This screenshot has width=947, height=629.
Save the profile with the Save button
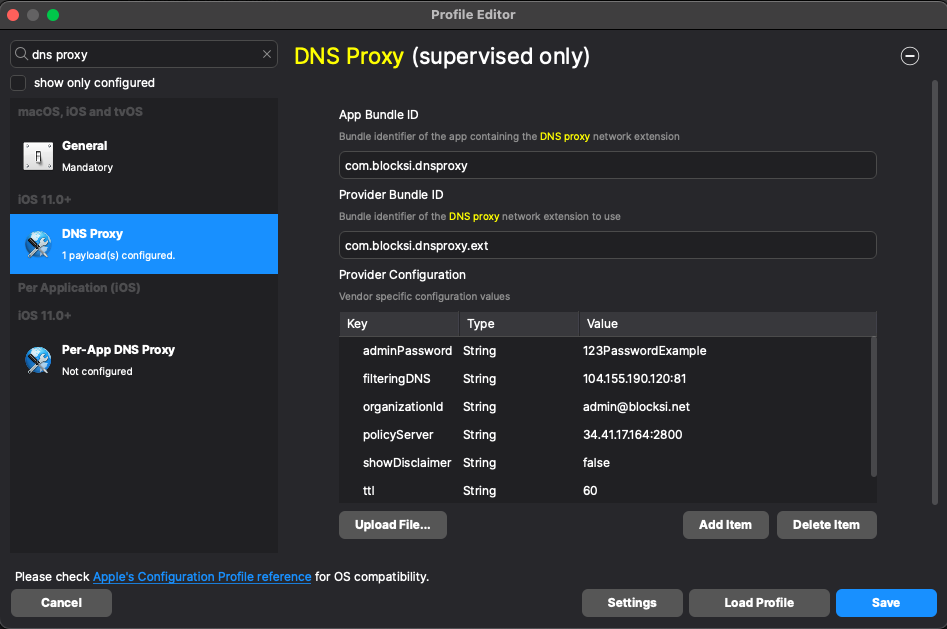click(886, 603)
